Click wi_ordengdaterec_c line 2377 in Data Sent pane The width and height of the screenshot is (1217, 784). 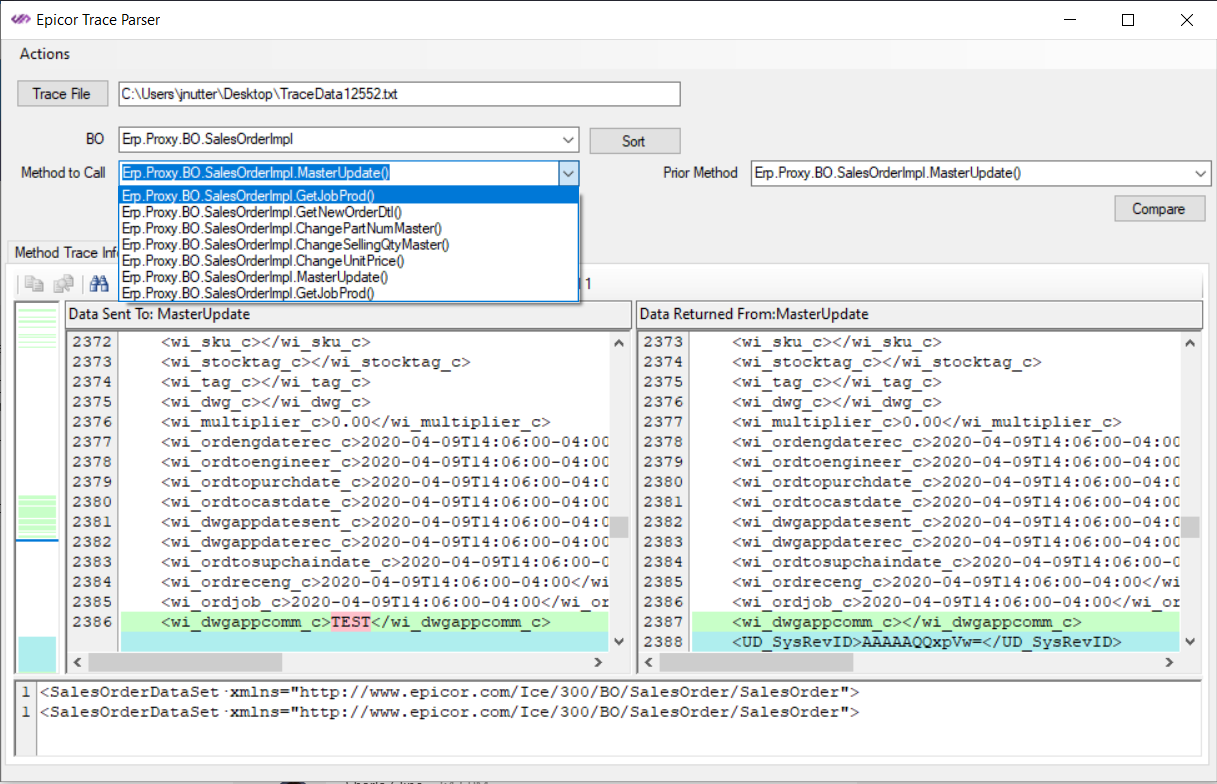(x=385, y=442)
